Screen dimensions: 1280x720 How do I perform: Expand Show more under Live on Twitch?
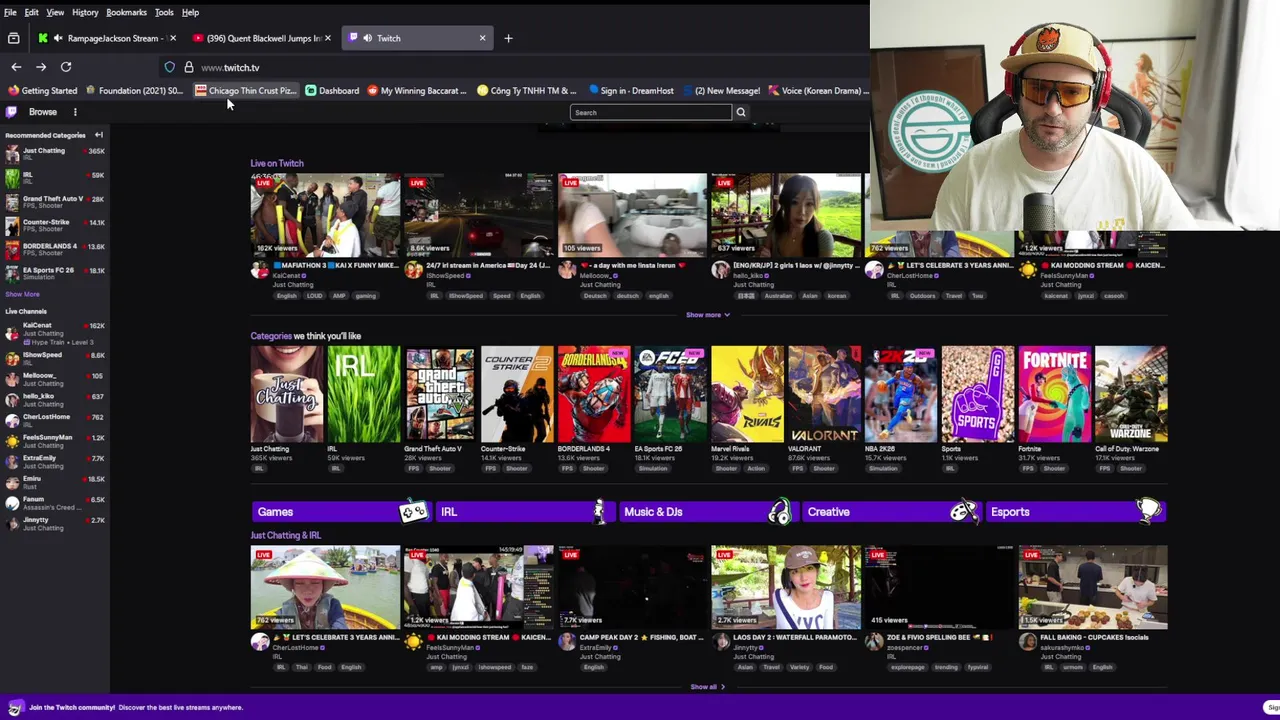pos(707,315)
